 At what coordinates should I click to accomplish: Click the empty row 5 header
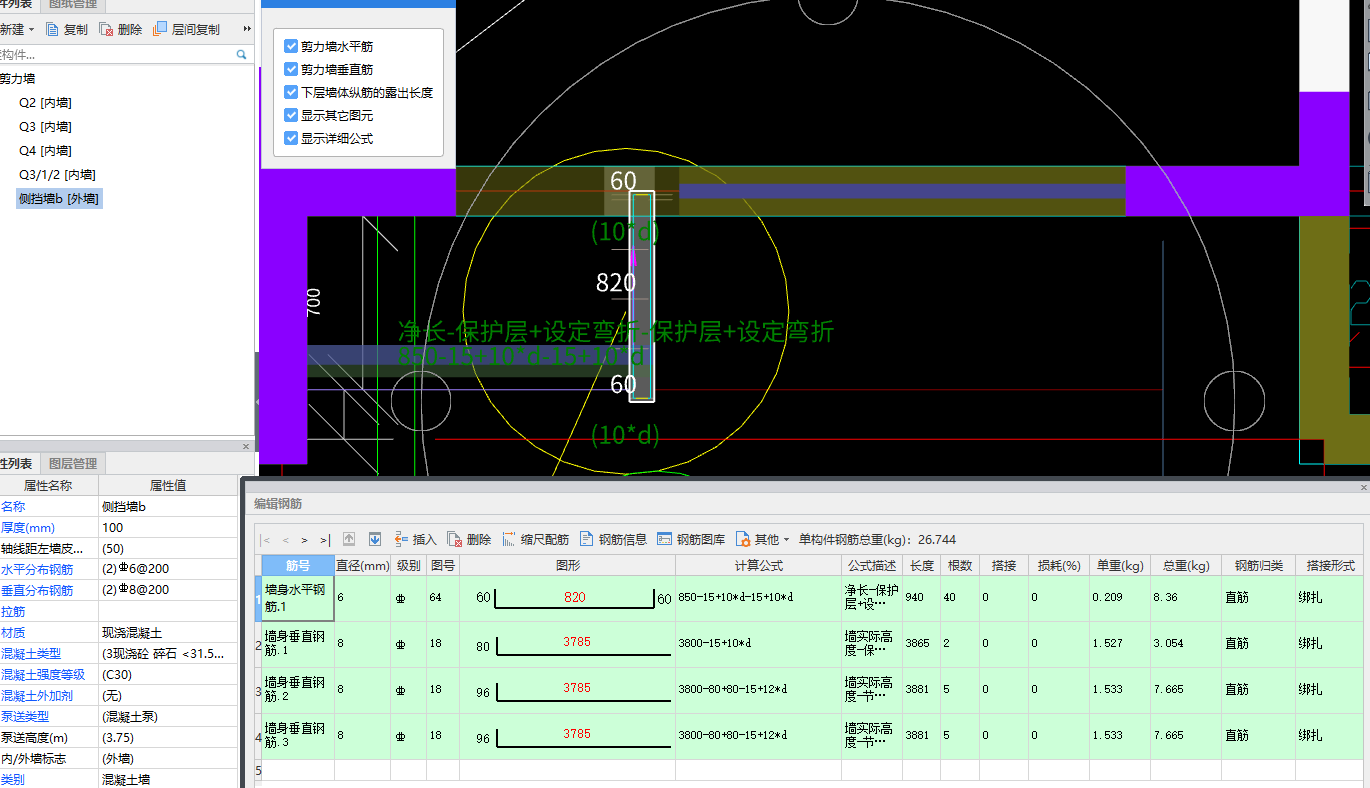258,770
